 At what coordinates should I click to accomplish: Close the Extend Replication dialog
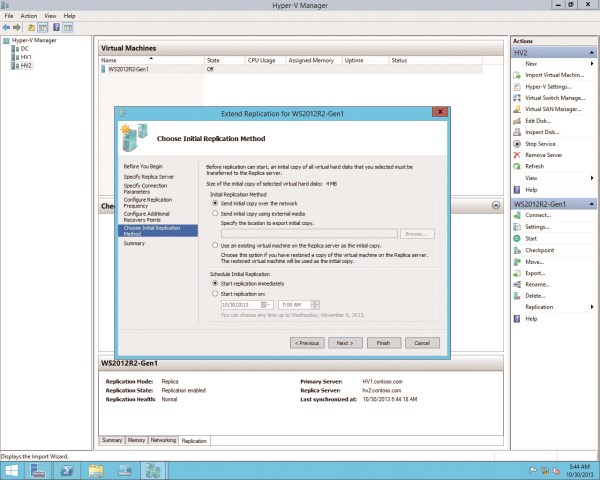pos(440,112)
